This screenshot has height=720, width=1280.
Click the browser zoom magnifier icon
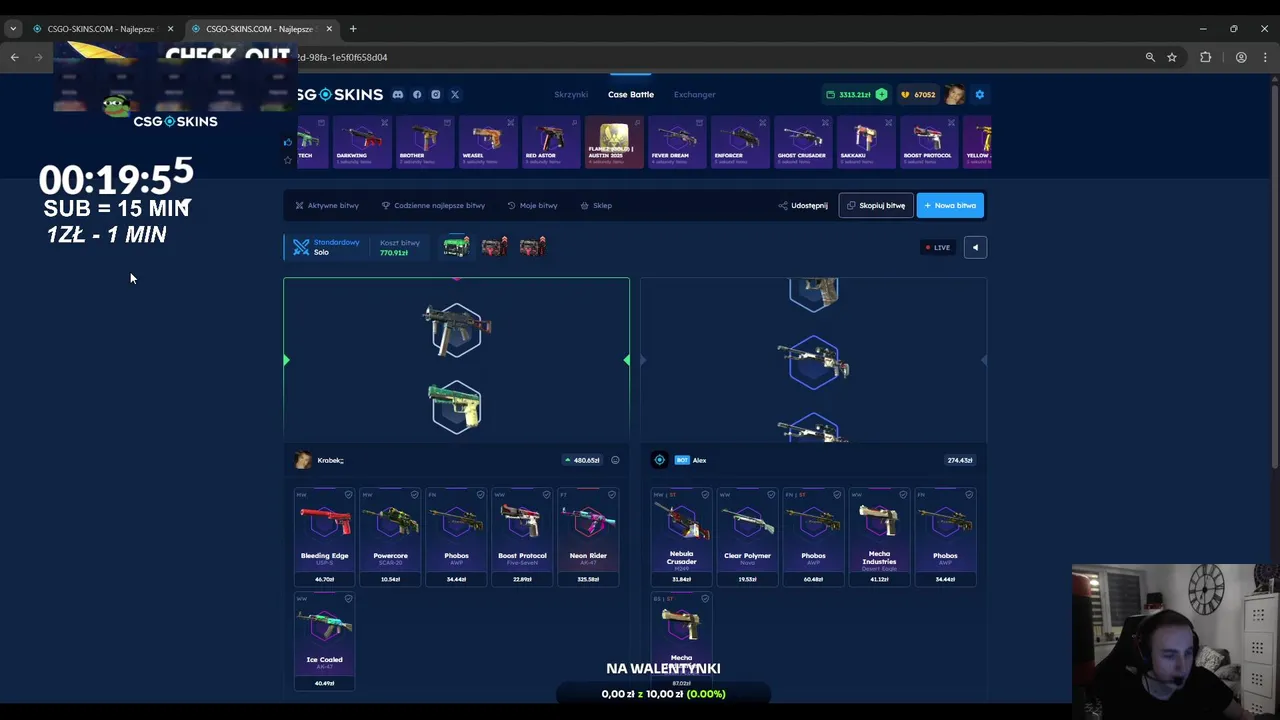[x=1150, y=57]
